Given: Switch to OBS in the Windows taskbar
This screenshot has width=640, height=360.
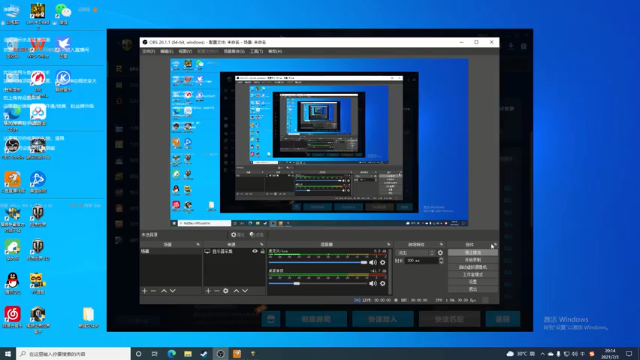Looking at the screenshot, I should (x=220, y=354).
